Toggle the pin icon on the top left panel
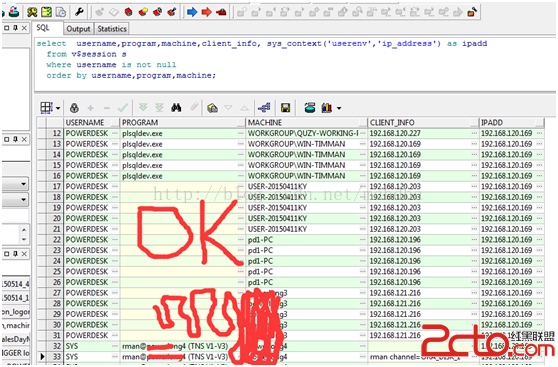This screenshot has height=367, width=558. 15,28
